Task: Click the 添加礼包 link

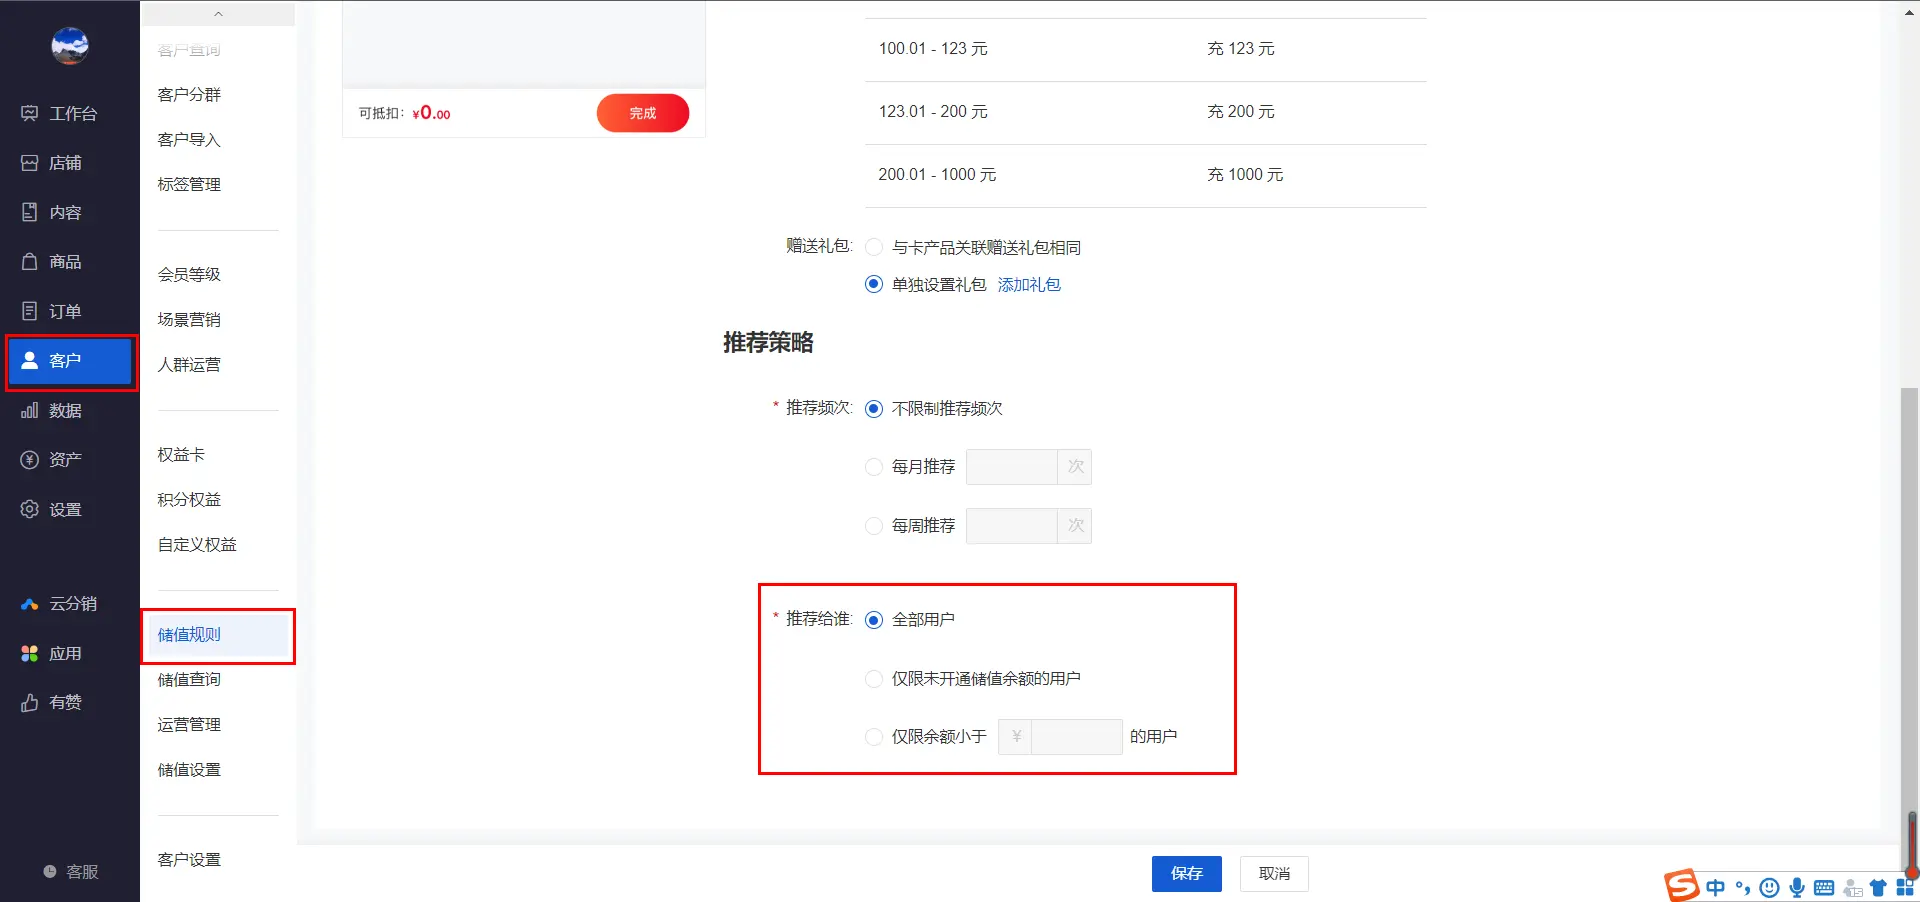Action: (x=1029, y=285)
